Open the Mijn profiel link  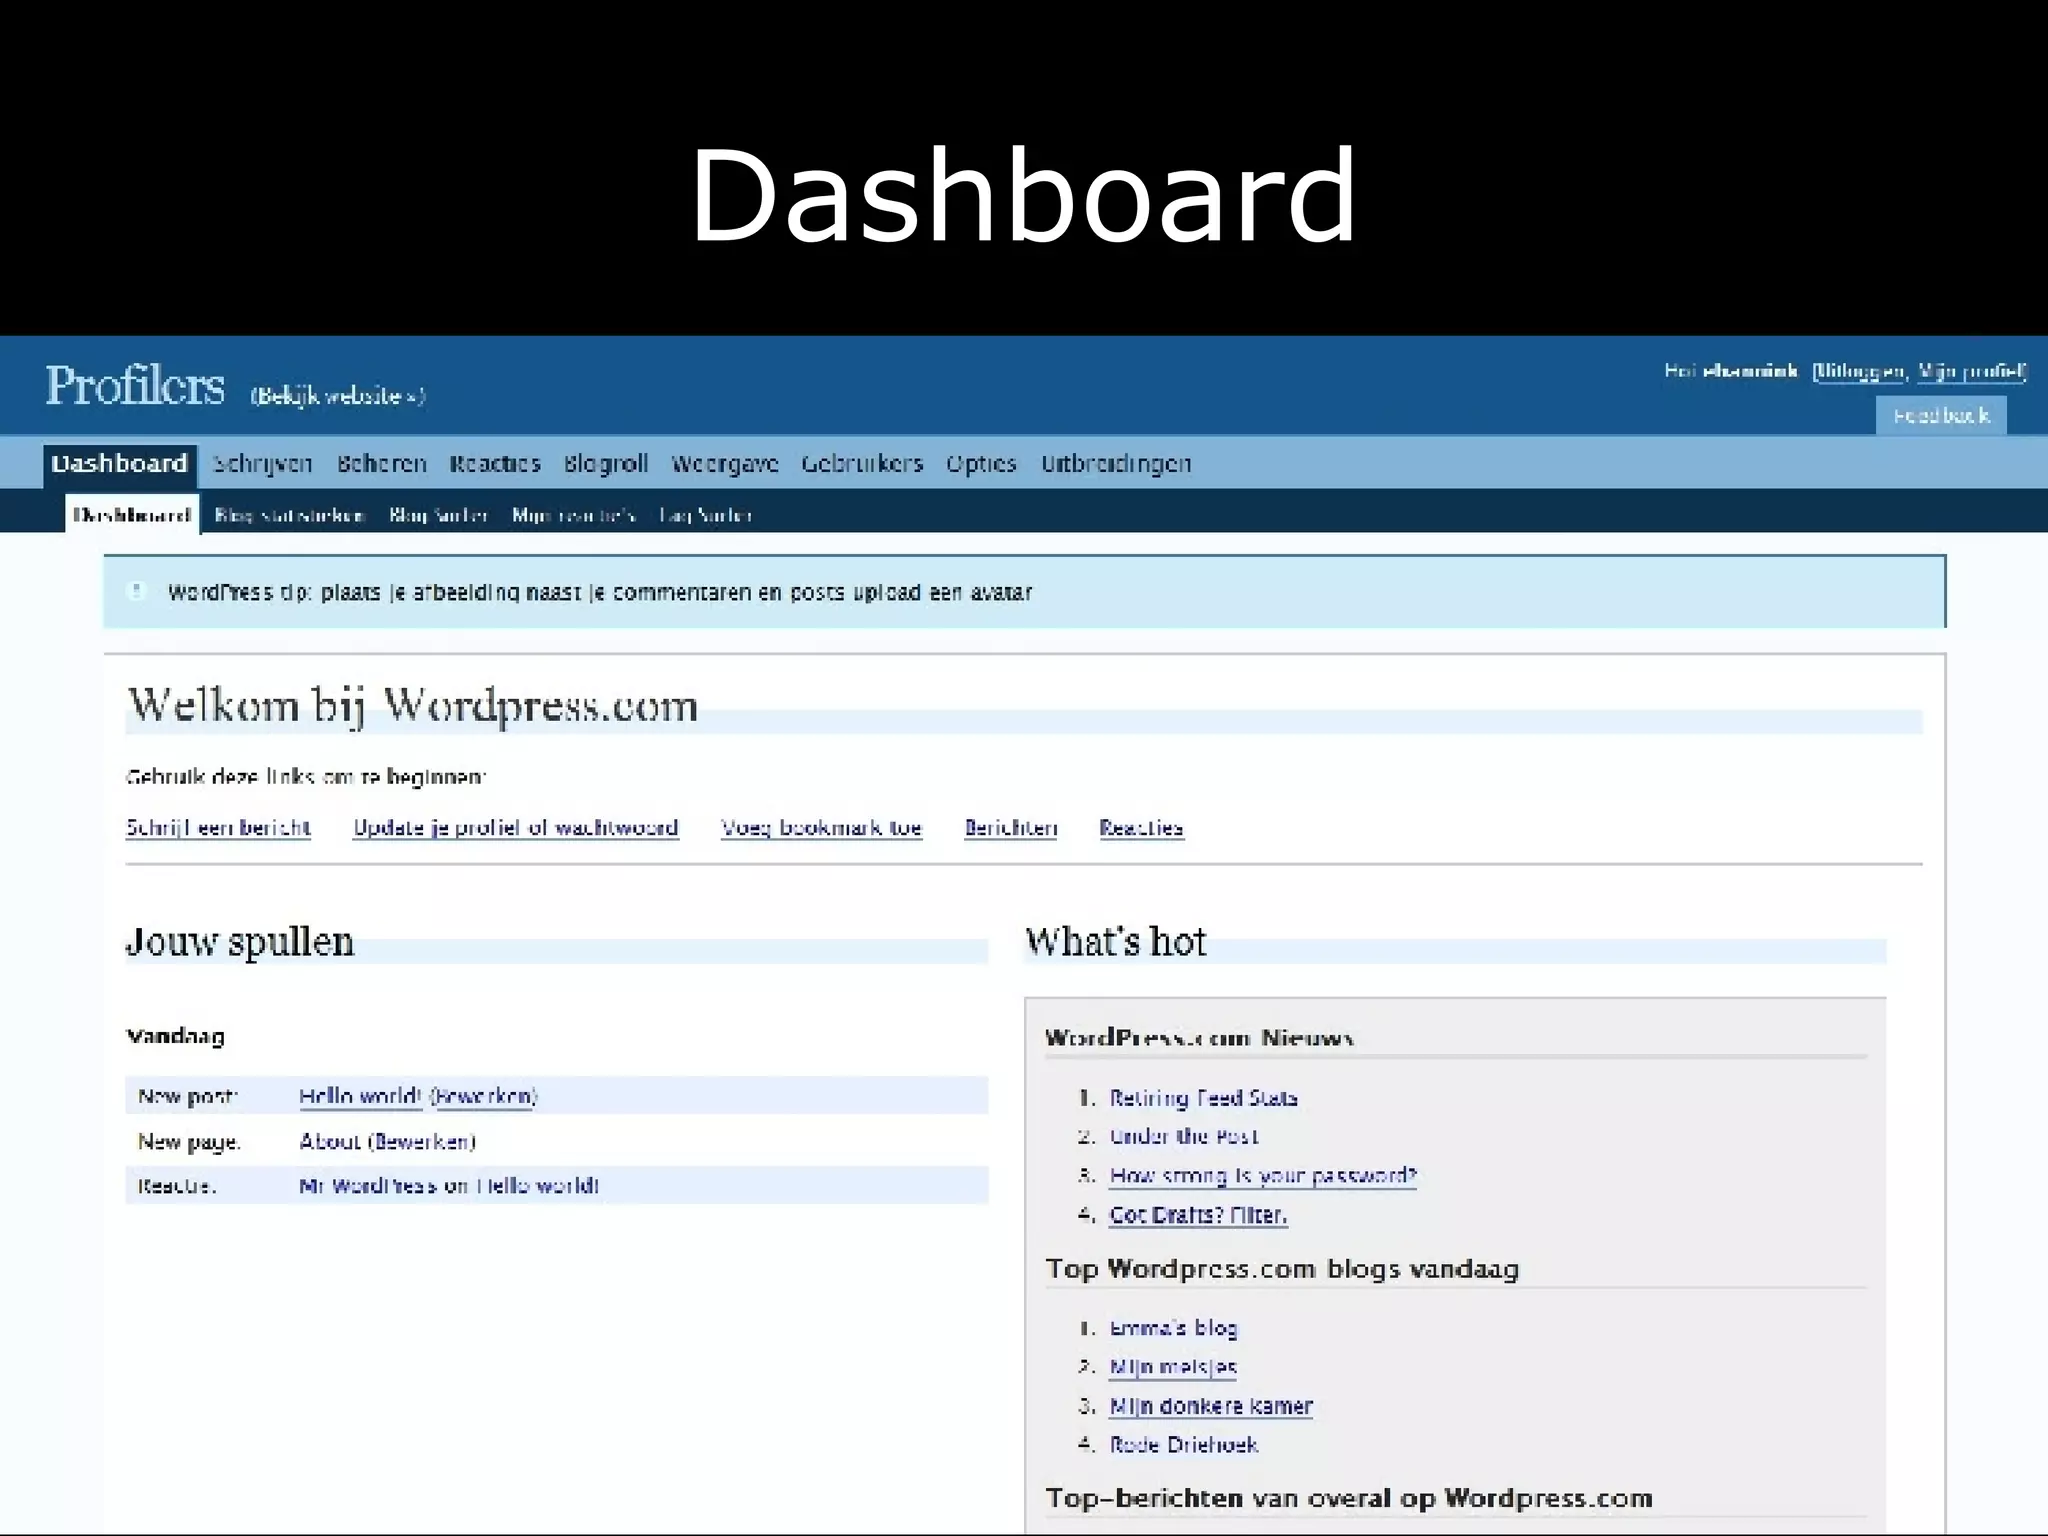pyautogui.click(x=1971, y=371)
